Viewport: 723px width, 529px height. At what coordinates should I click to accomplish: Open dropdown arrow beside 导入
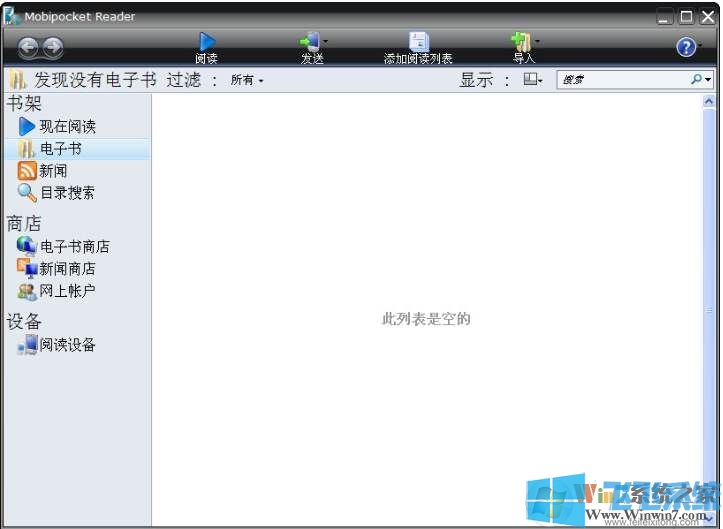point(537,42)
